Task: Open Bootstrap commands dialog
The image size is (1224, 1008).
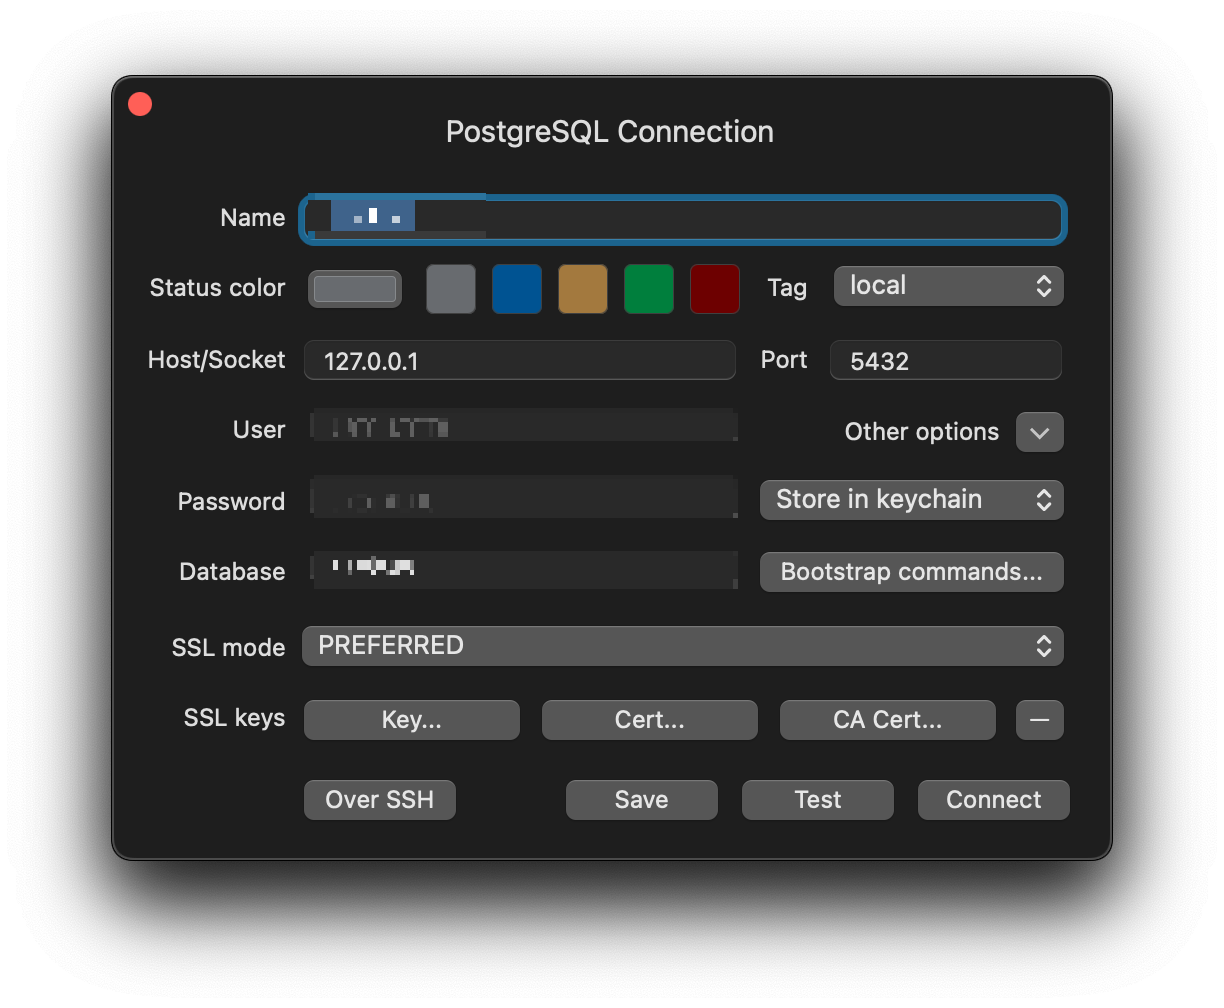Action: [x=912, y=572]
